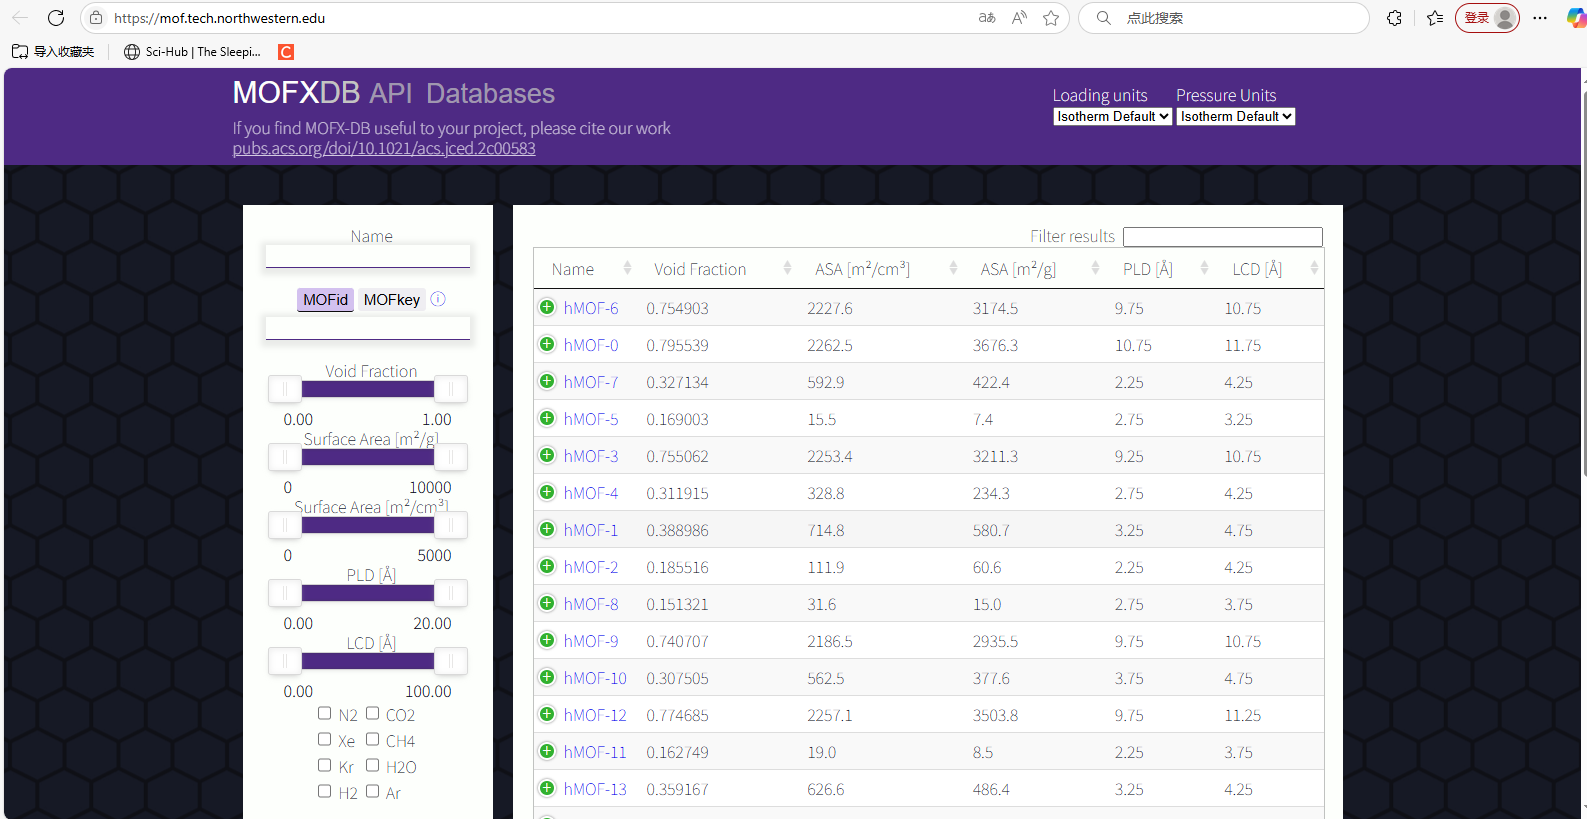Check the H2O adsorbate checkbox
This screenshot has height=819, width=1587.
(x=372, y=765)
